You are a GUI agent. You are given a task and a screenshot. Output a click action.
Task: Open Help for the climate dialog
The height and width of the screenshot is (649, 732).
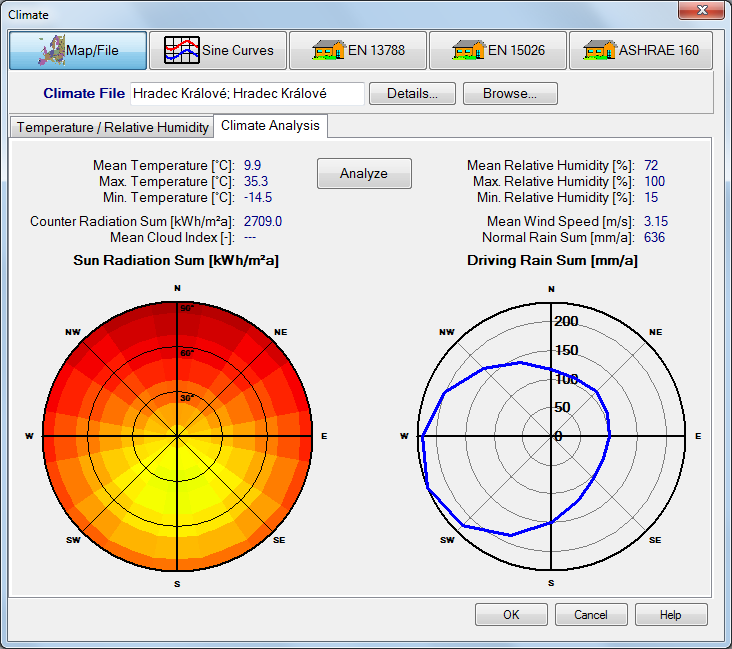click(x=671, y=614)
